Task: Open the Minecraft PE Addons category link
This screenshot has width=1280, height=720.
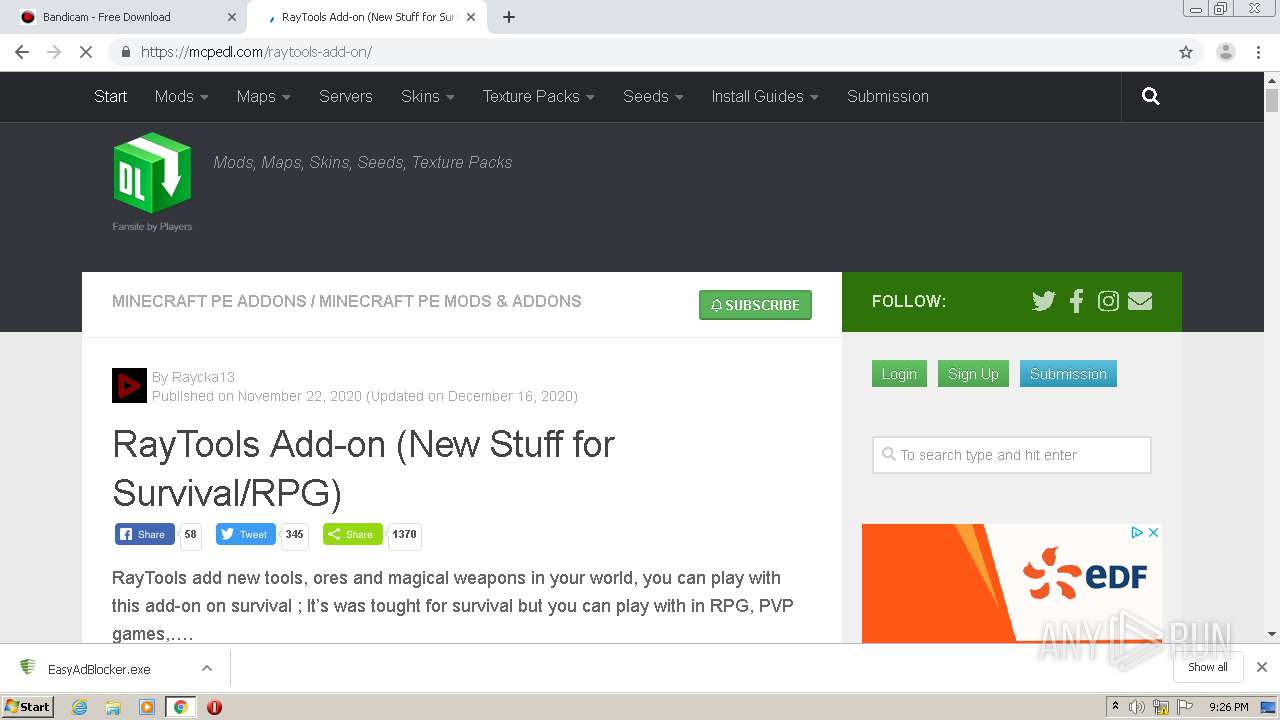Action: 209,301
